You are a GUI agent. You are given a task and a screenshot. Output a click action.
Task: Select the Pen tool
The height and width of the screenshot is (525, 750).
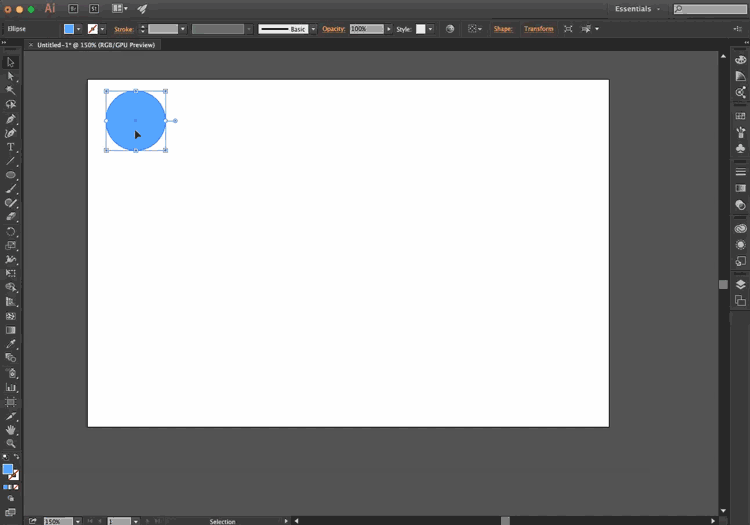pos(11,119)
